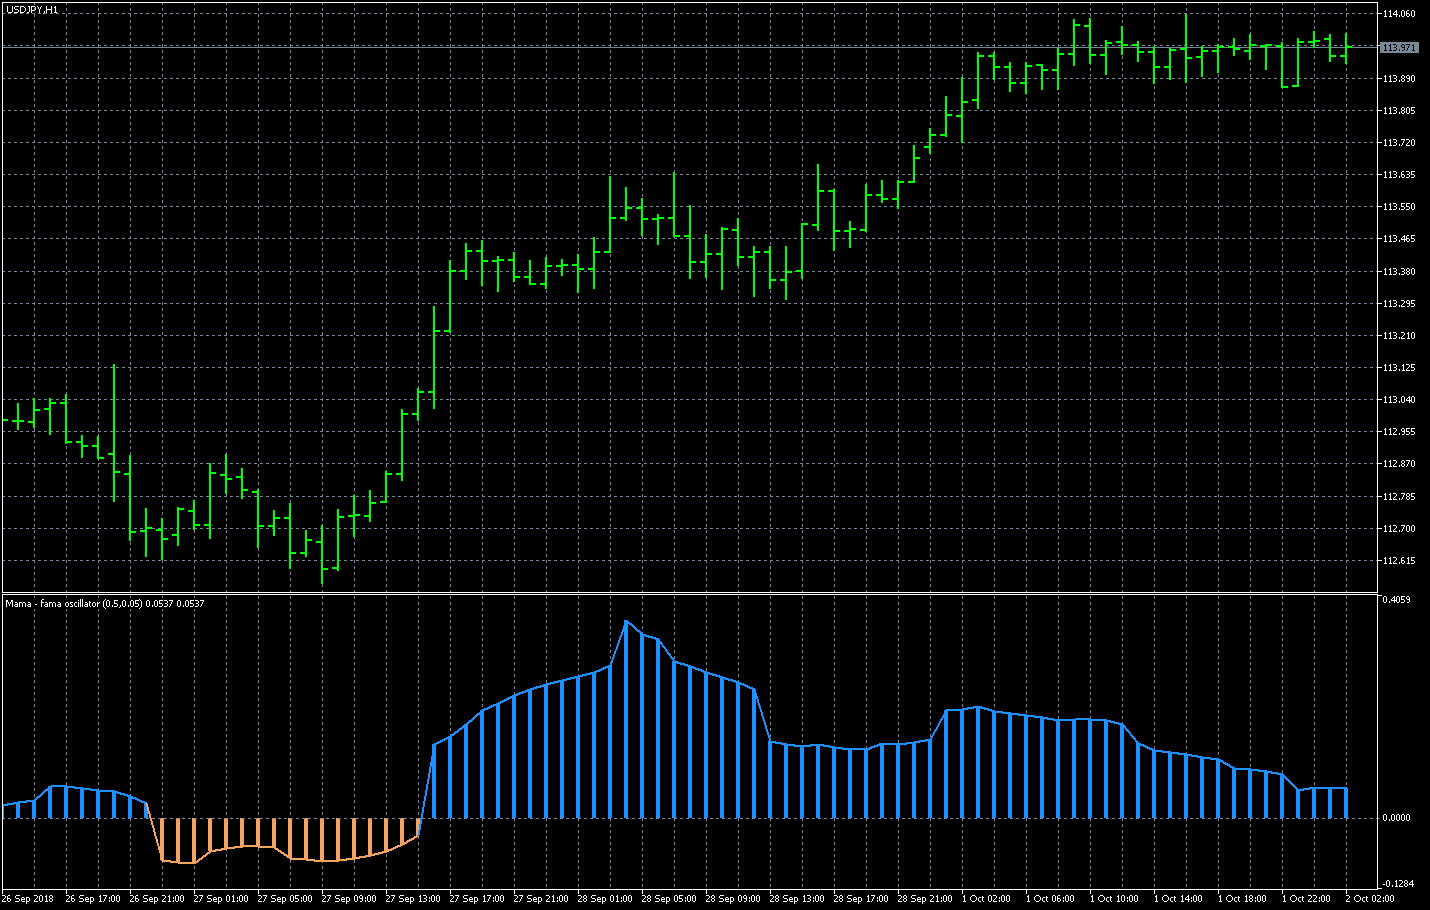Pick the 1 Oct 22:00 time label
Screen dimensions: 1430x910
coord(1307,899)
